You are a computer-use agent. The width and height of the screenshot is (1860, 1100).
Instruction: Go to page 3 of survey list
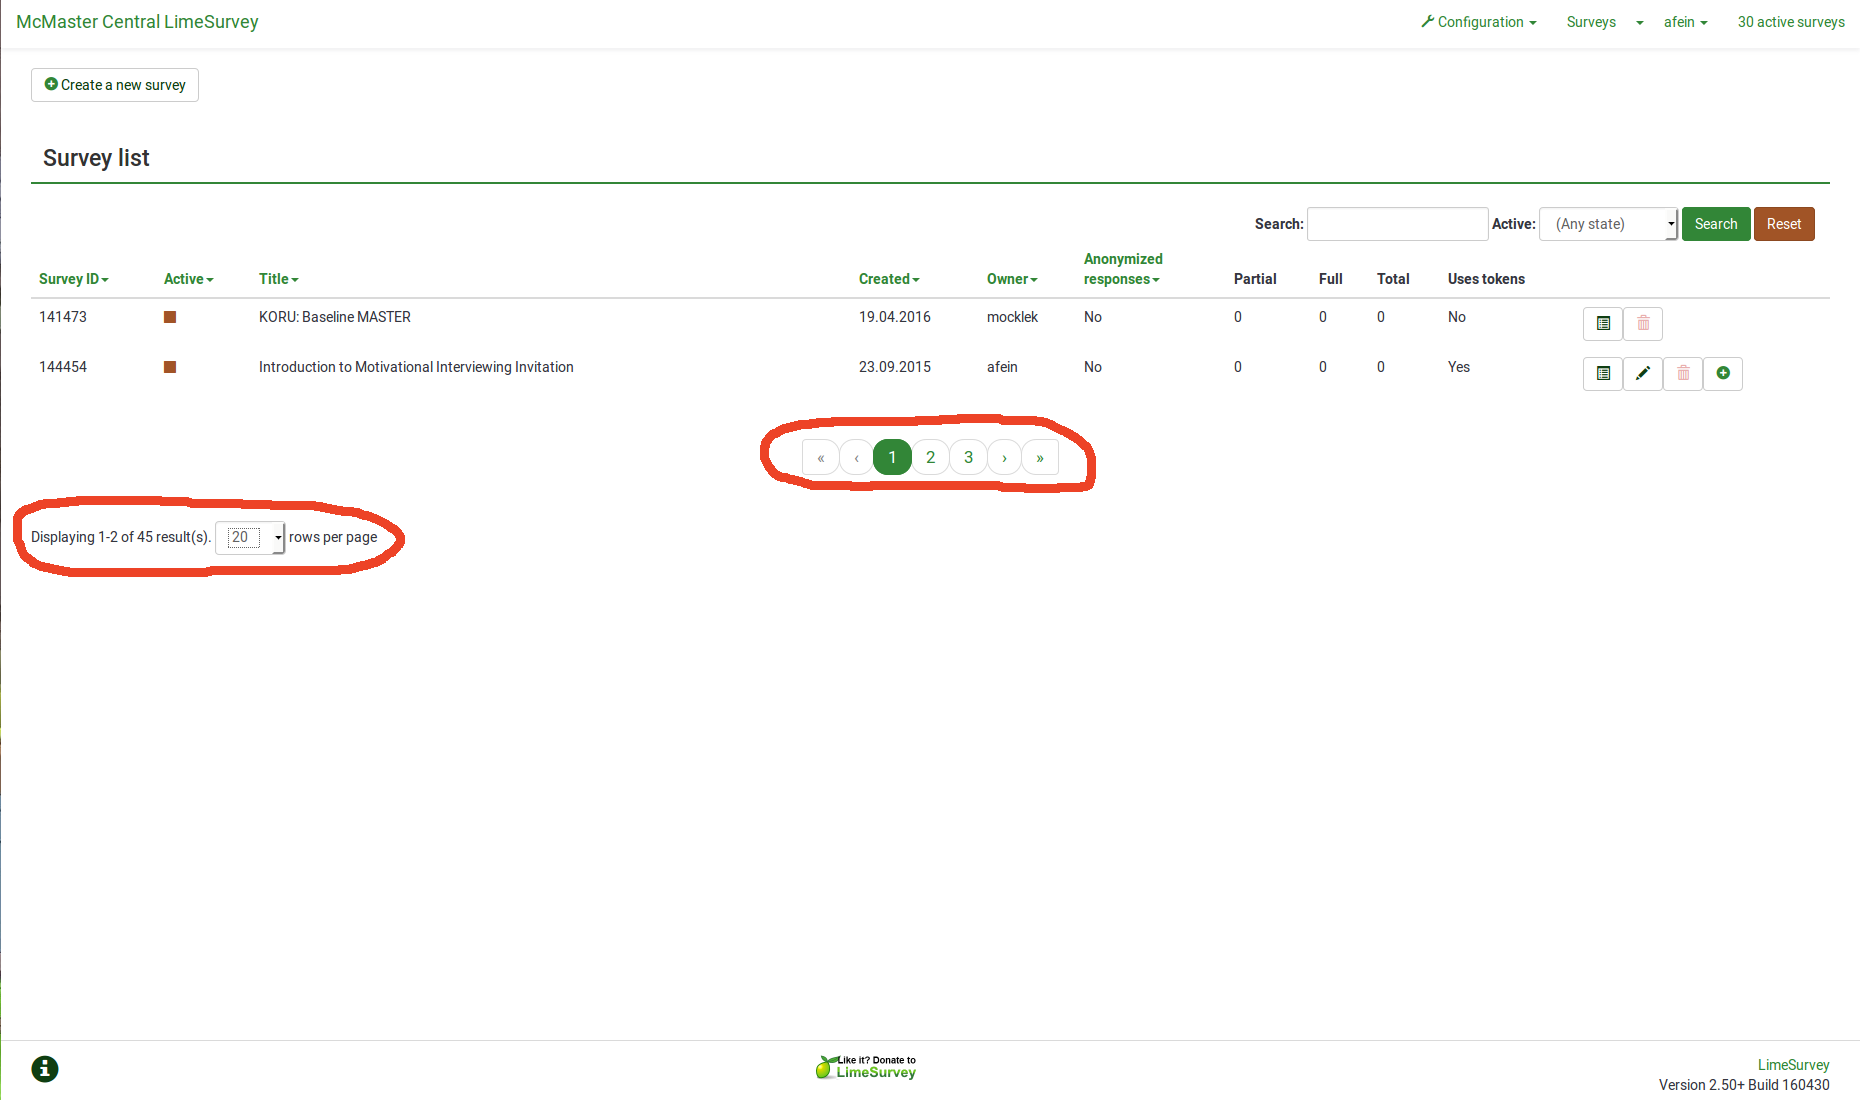point(968,457)
